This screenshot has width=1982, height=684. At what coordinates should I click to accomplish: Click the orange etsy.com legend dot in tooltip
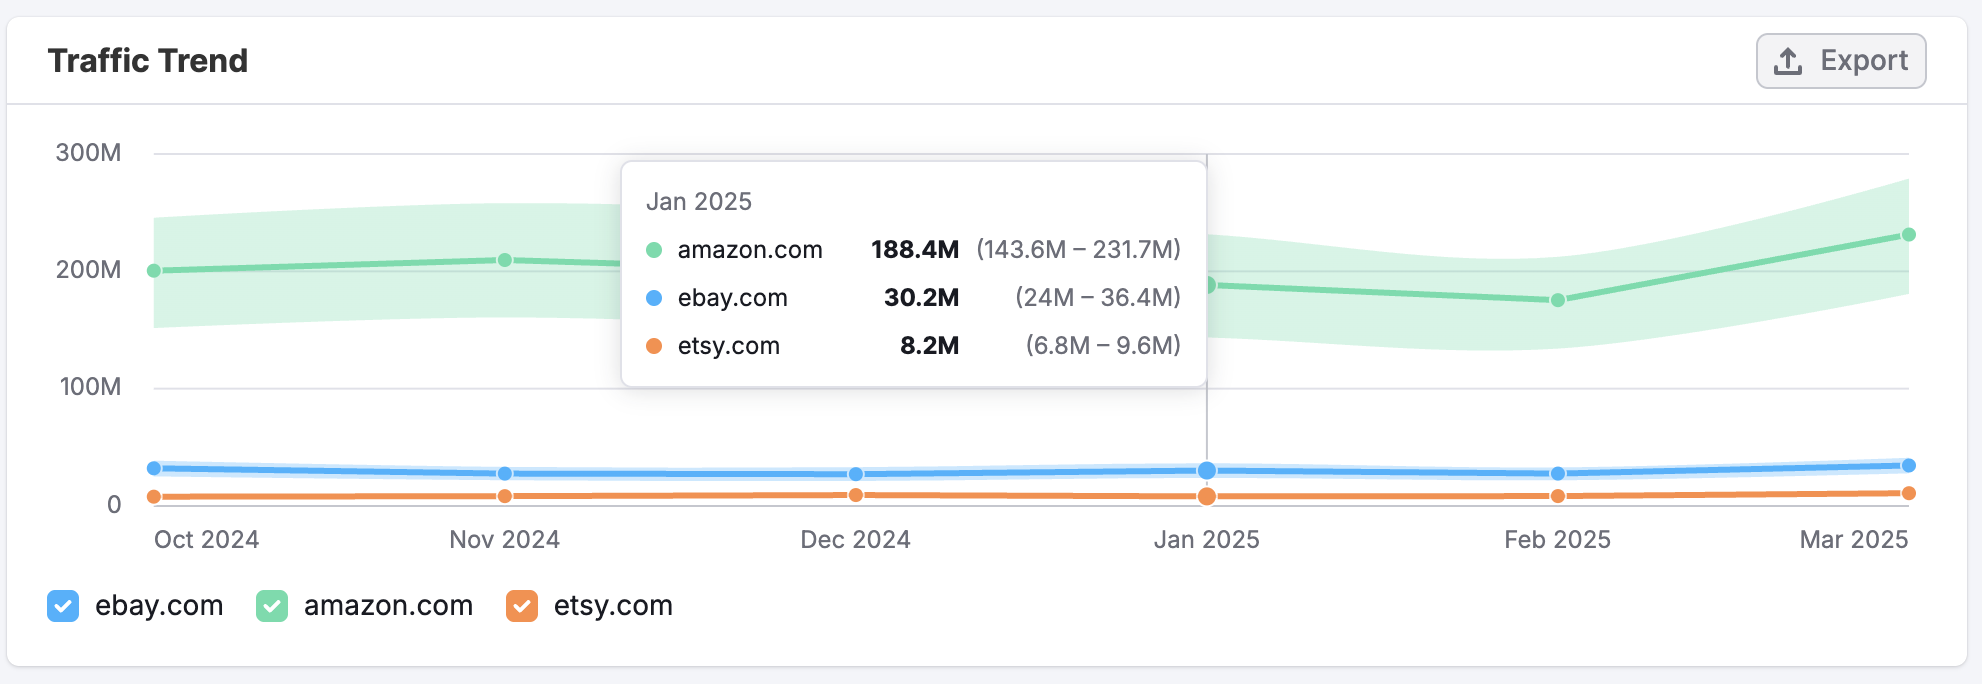(654, 345)
